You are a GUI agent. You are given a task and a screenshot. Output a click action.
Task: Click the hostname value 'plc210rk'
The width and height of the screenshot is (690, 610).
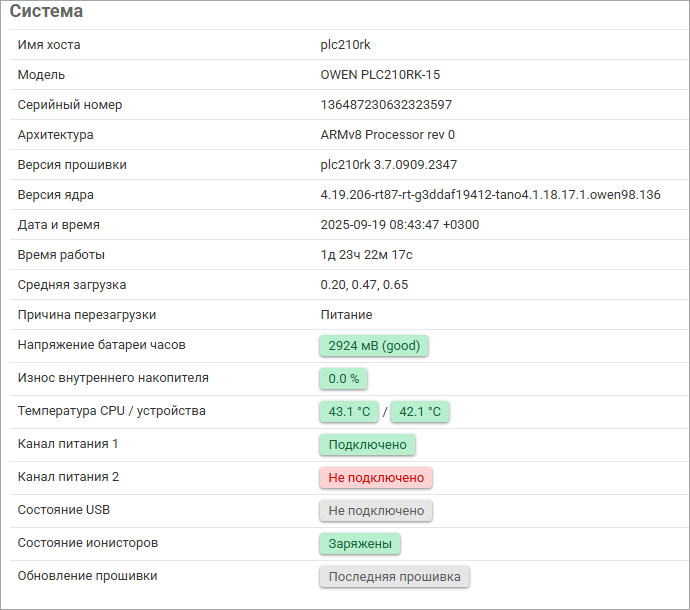point(345,45)
